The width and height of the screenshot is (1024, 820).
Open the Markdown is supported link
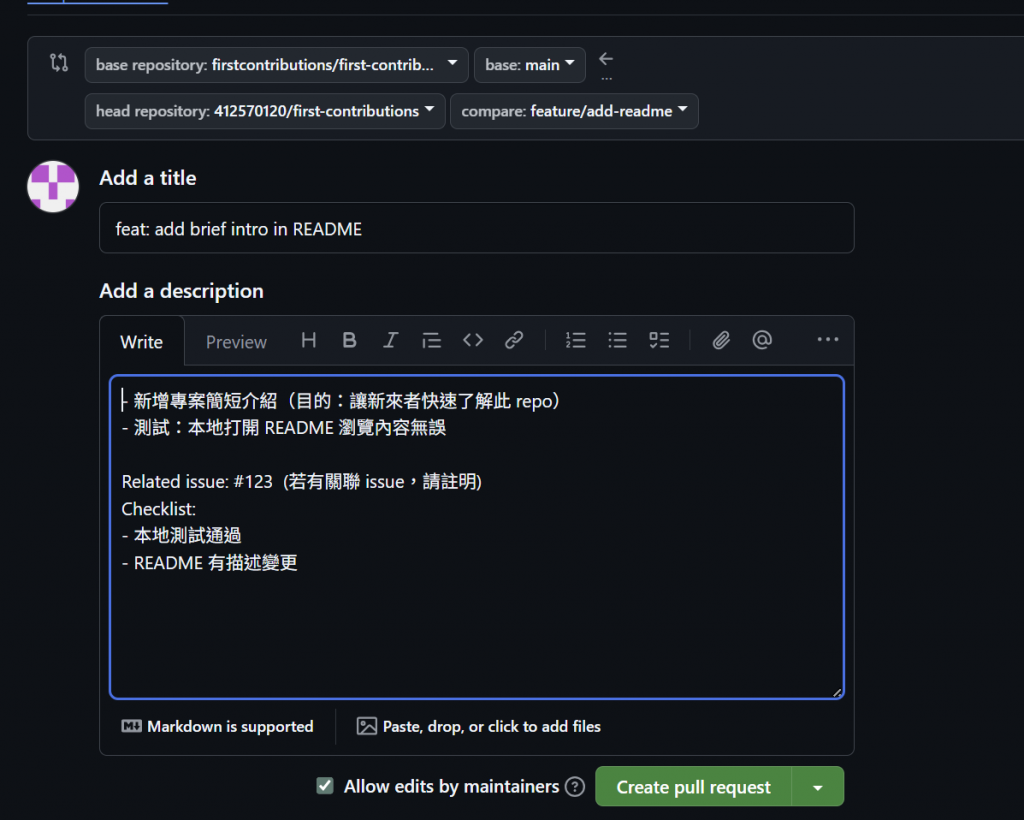click(217, 726)
